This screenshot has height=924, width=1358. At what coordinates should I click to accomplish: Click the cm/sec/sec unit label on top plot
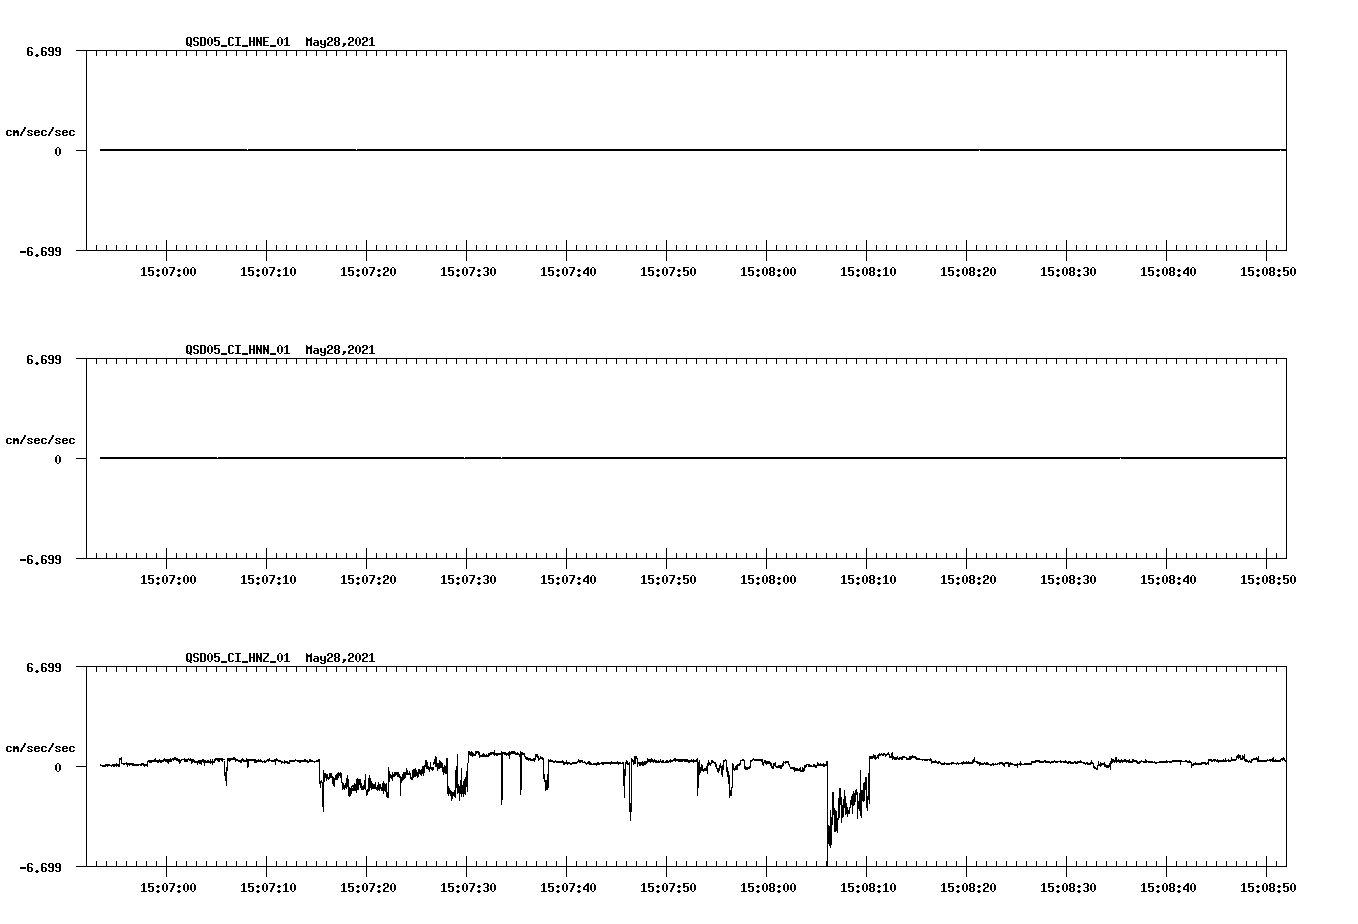(x=40, y=131)
